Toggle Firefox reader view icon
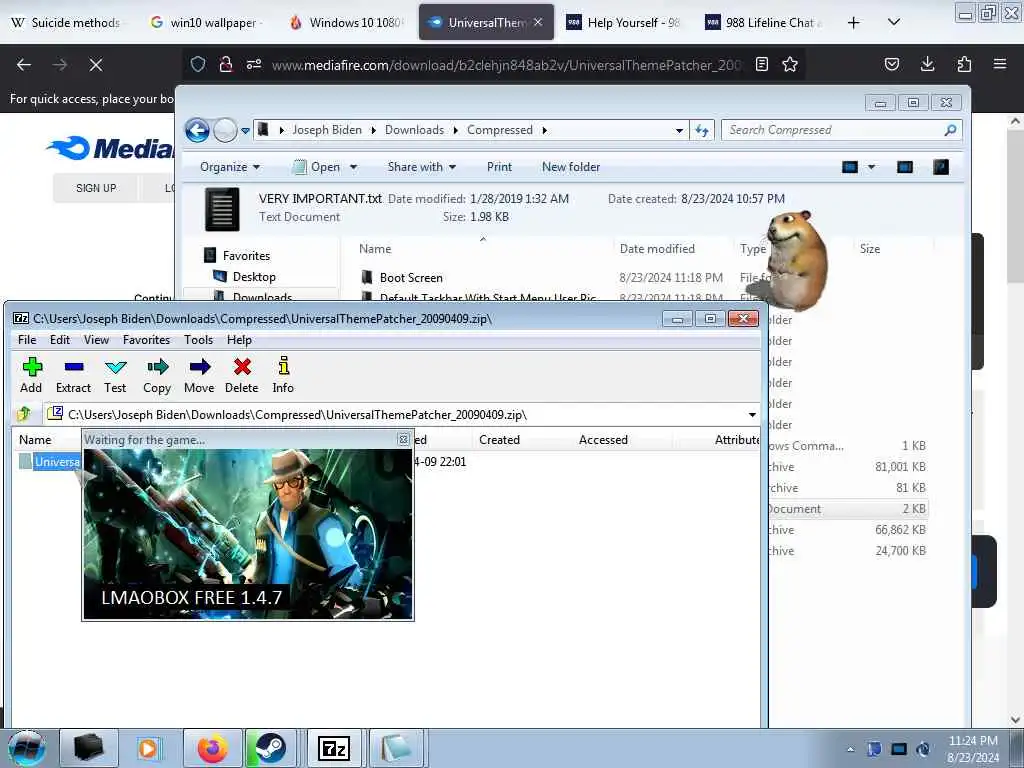This screenshot has height=768, width=1024. pyautogui.click(x=761, y=64)
